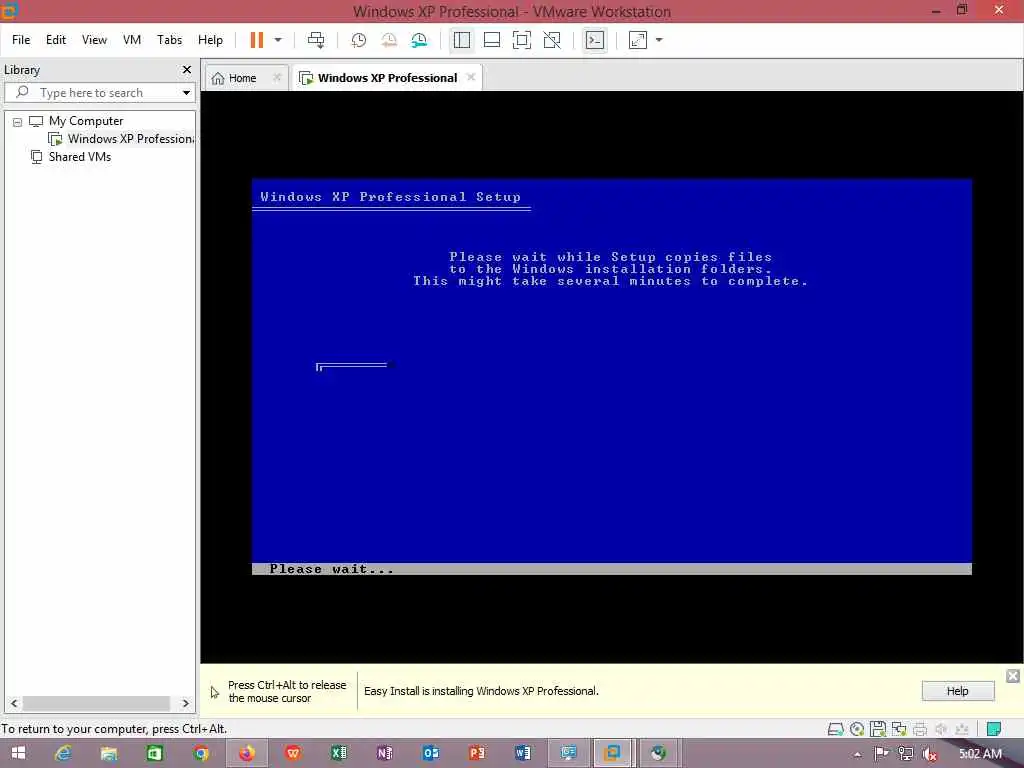1024x768 pixels.
Task: Open Word from the taskbar
Action: click(x=522, y=753)
